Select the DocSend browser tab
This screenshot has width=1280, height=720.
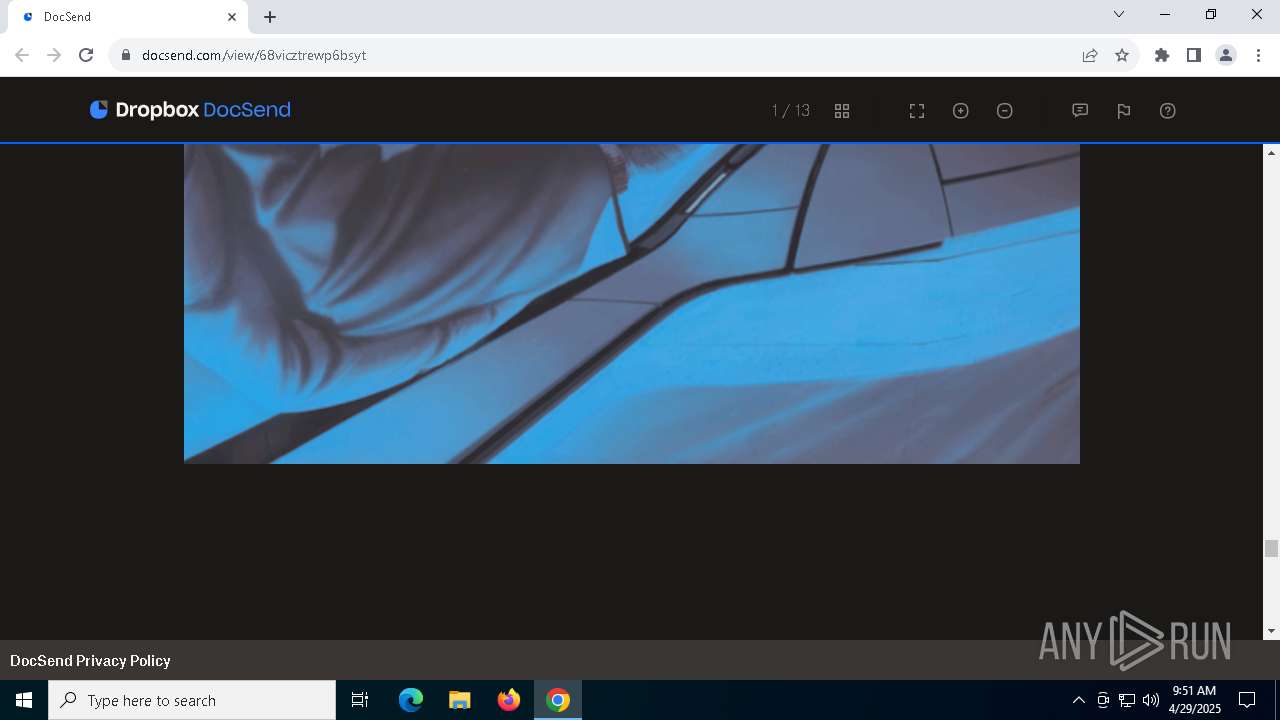(130, 17)
